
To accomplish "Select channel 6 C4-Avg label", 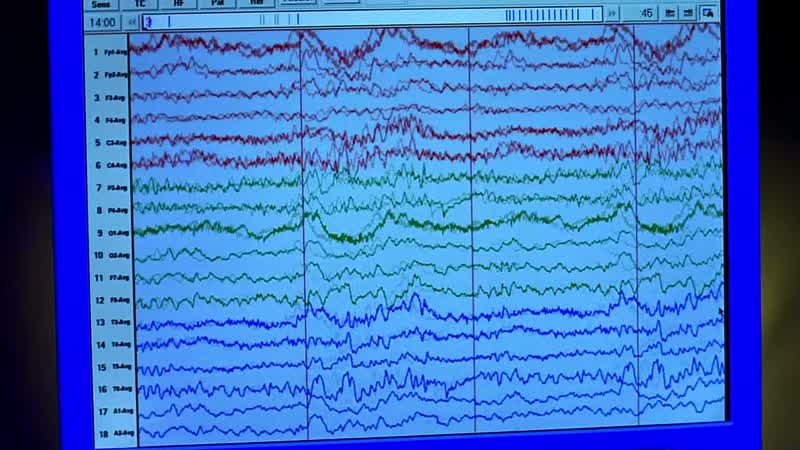I will (111, 165).
